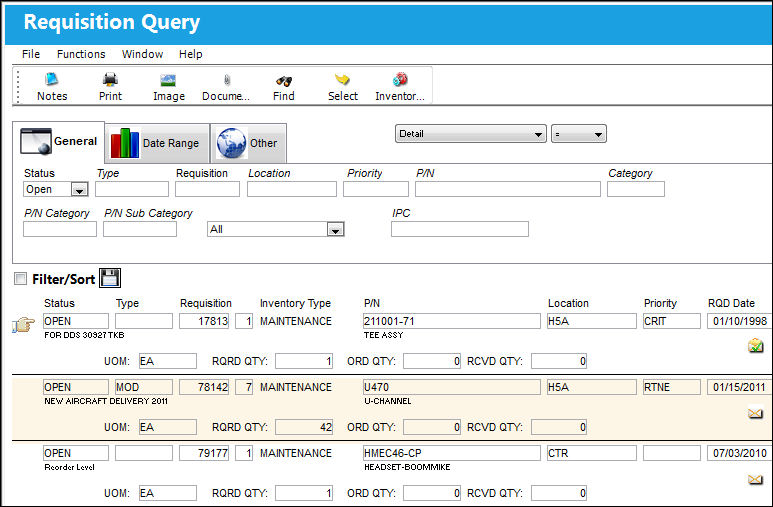Open the equals operator dropdown
773x507 pixels.
pos(579,134)
